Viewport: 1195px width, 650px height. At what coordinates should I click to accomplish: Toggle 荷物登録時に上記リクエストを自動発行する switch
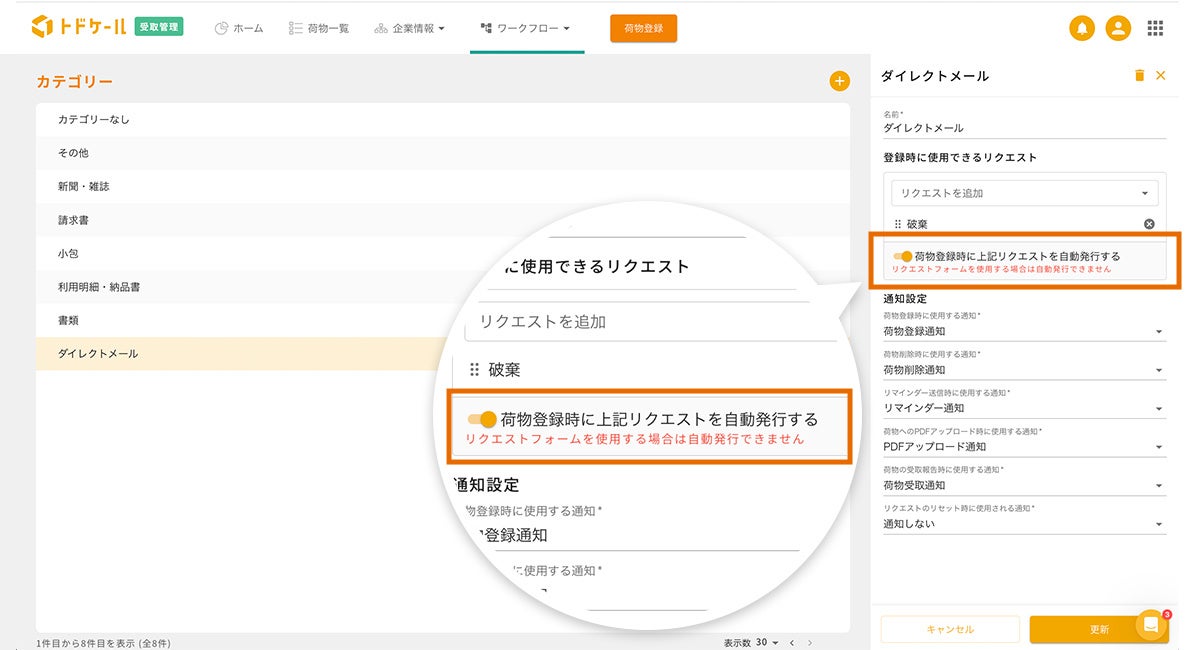point(902,256)
